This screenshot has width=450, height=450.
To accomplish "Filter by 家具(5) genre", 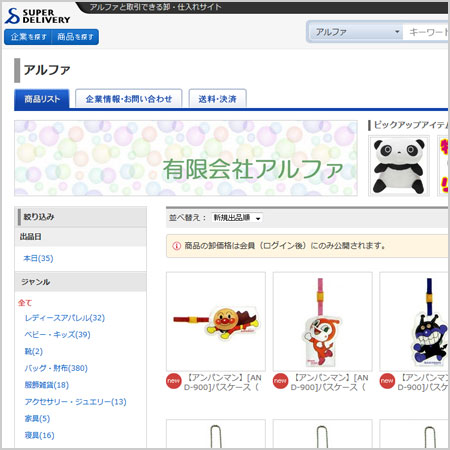I will tap(37, 418).
